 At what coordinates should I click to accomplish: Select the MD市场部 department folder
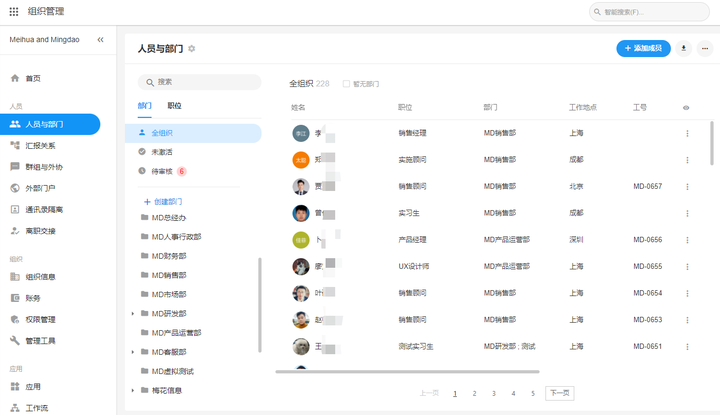[x=169, y=294]
